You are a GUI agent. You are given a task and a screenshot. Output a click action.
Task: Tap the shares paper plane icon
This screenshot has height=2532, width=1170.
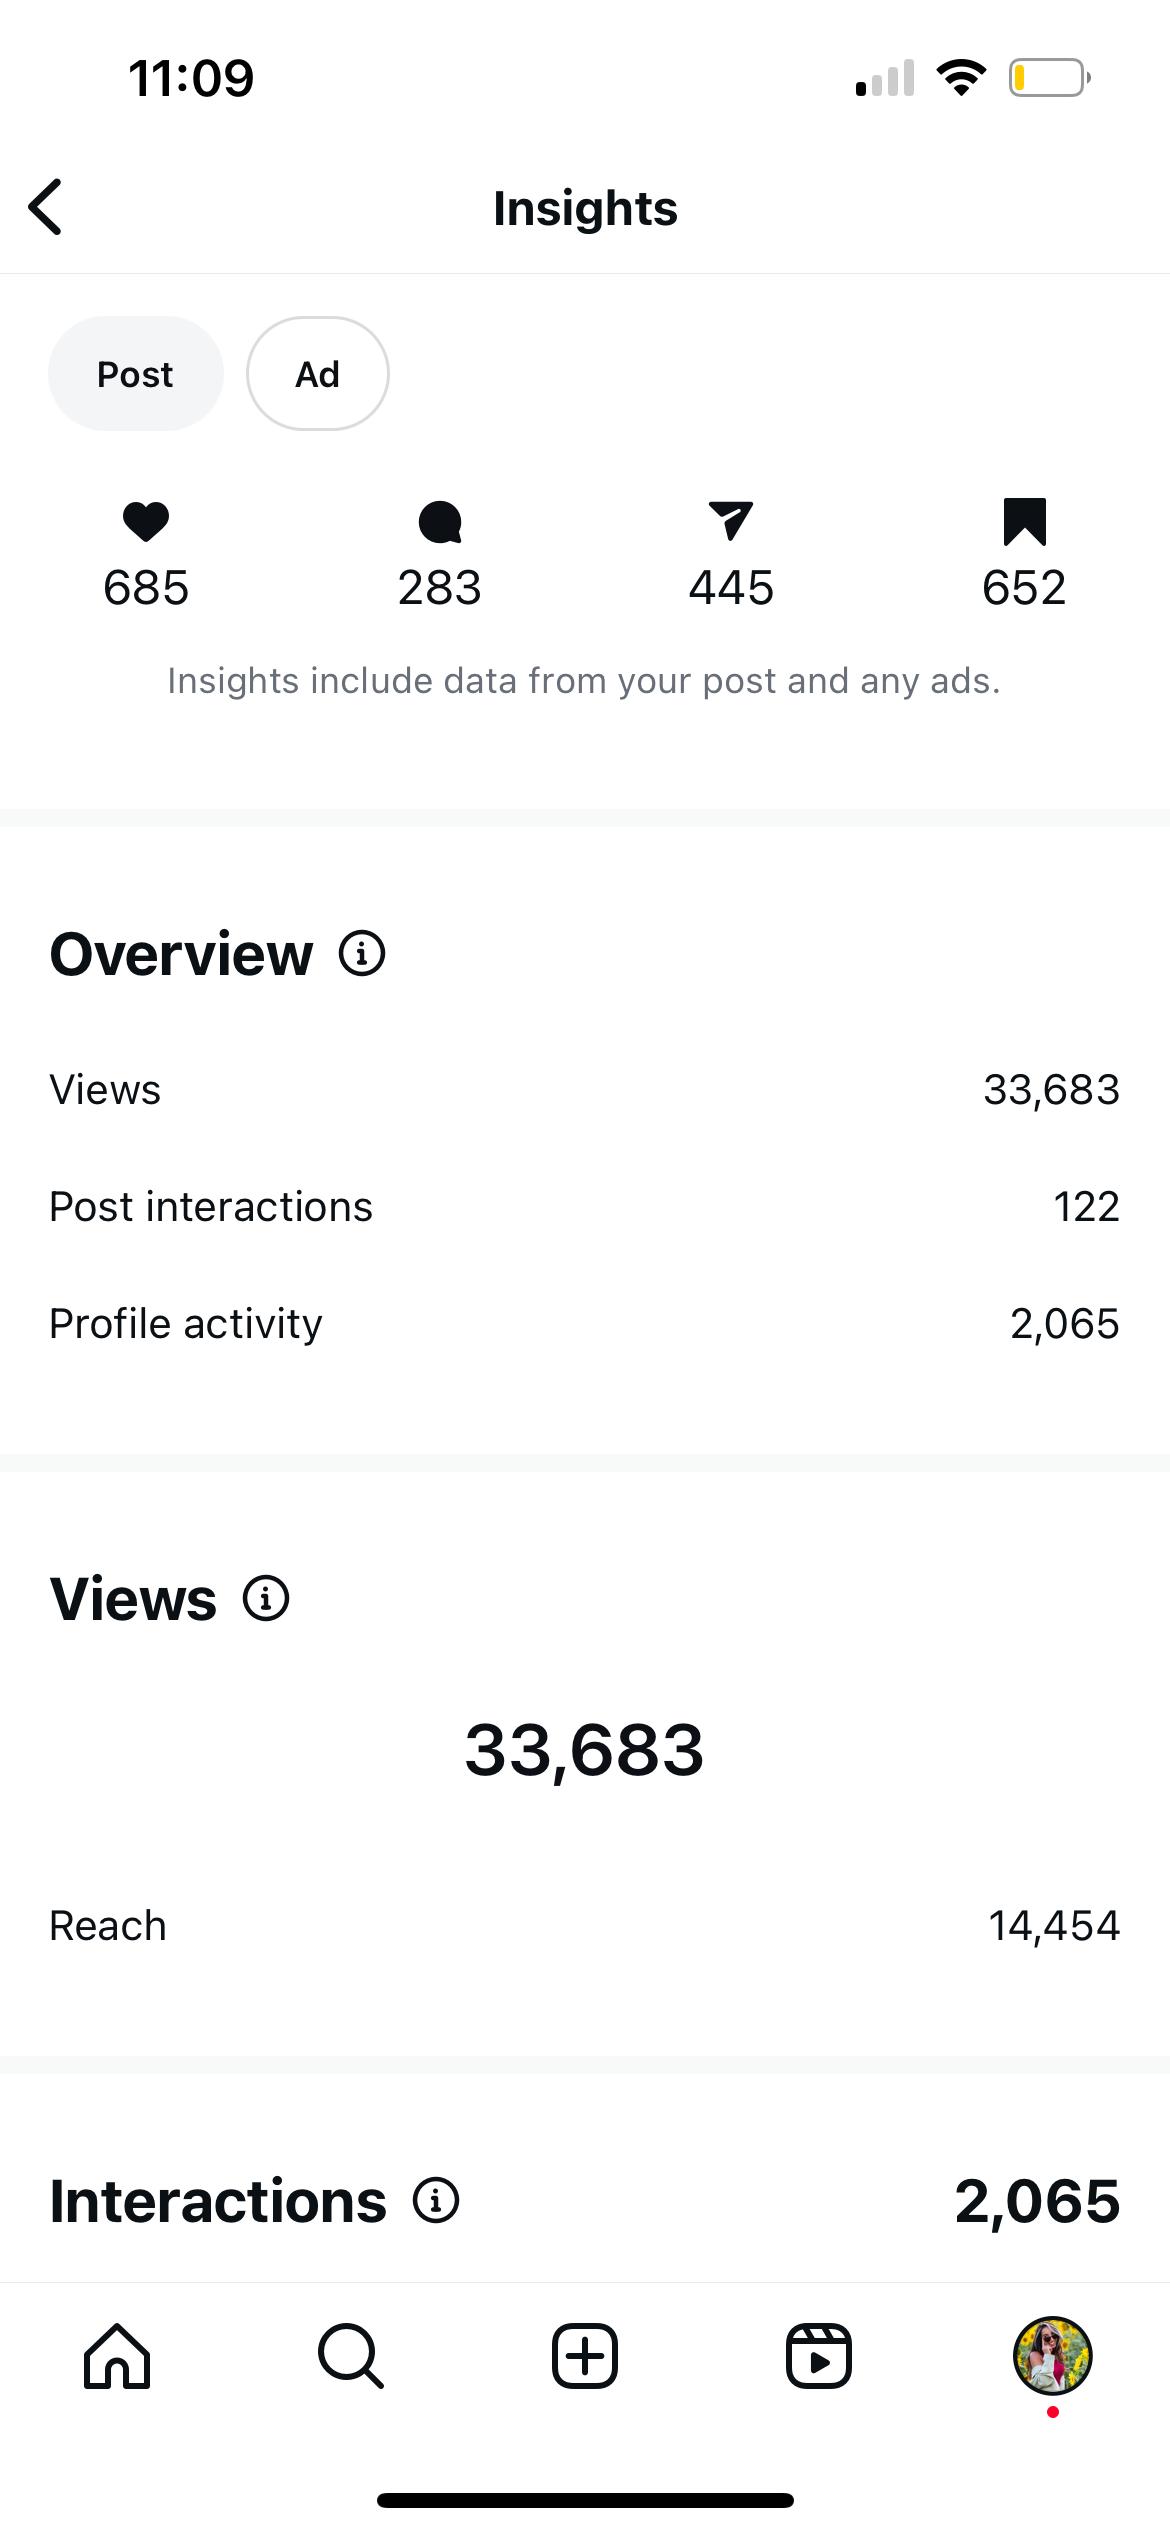coord(731,521)
